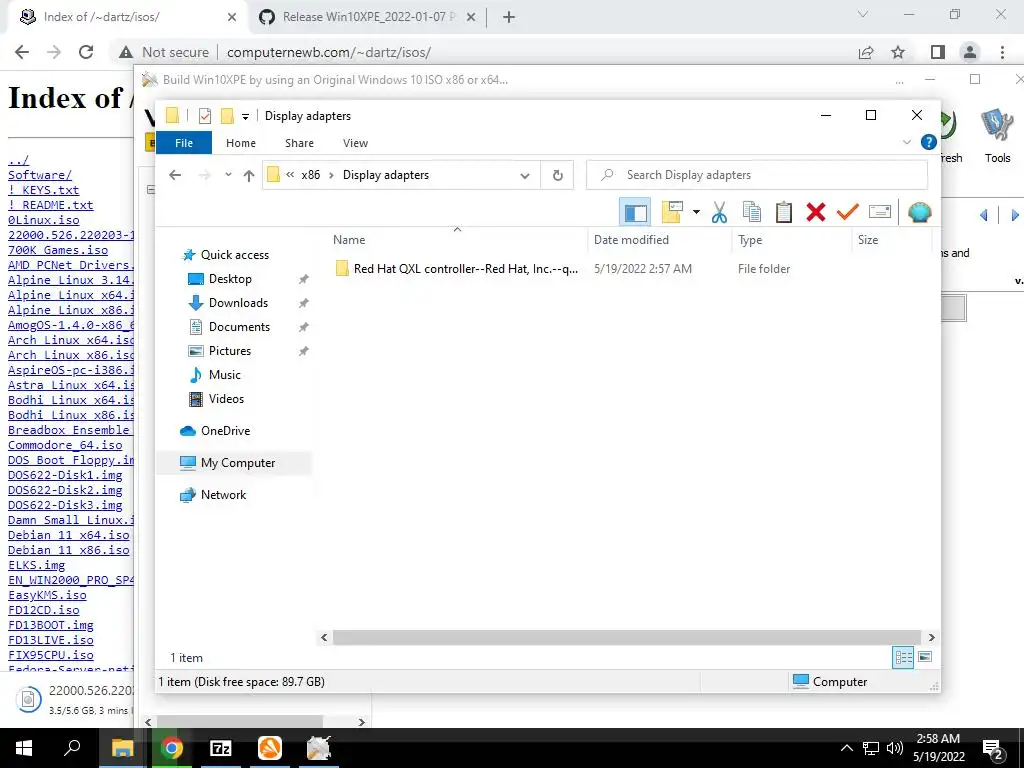Bookmark this page with the star icon
The height and width of the screenshot is (768, 1024).
[898, 52]
